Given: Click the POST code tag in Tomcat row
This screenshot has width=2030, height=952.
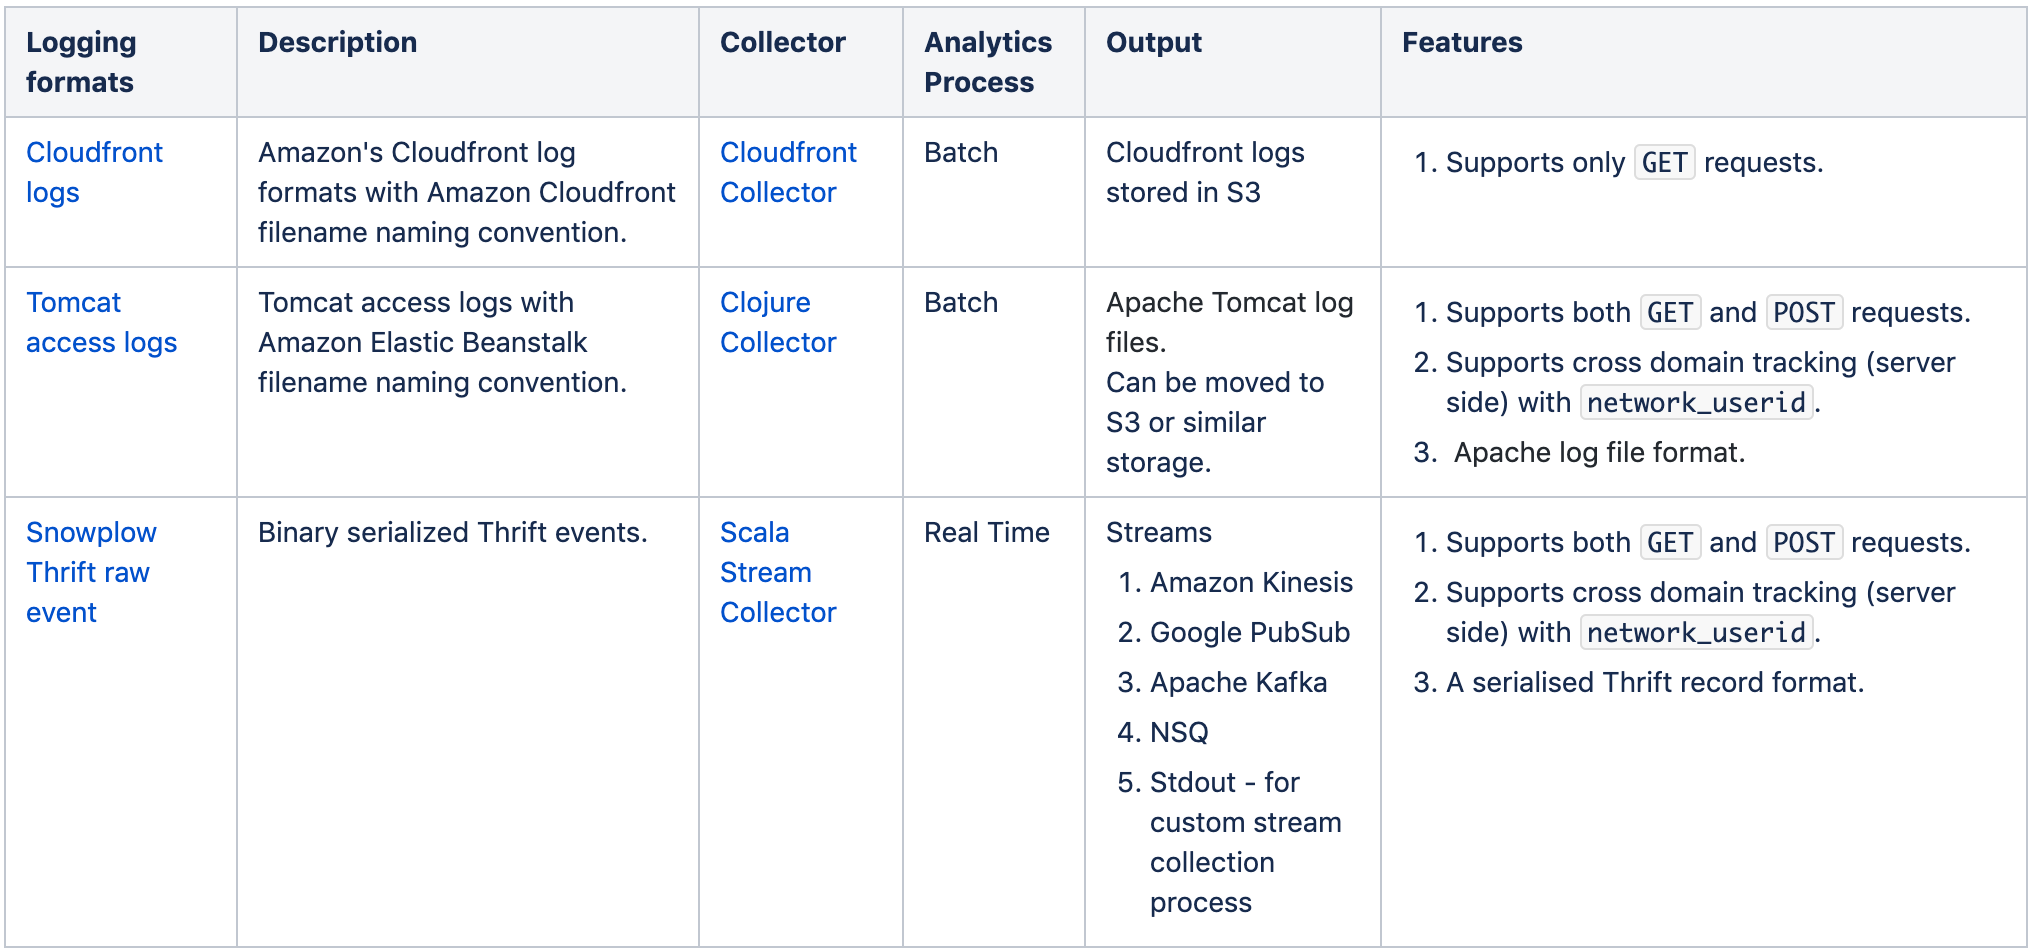Looking at the screenshot, I should coord(1804,312).
